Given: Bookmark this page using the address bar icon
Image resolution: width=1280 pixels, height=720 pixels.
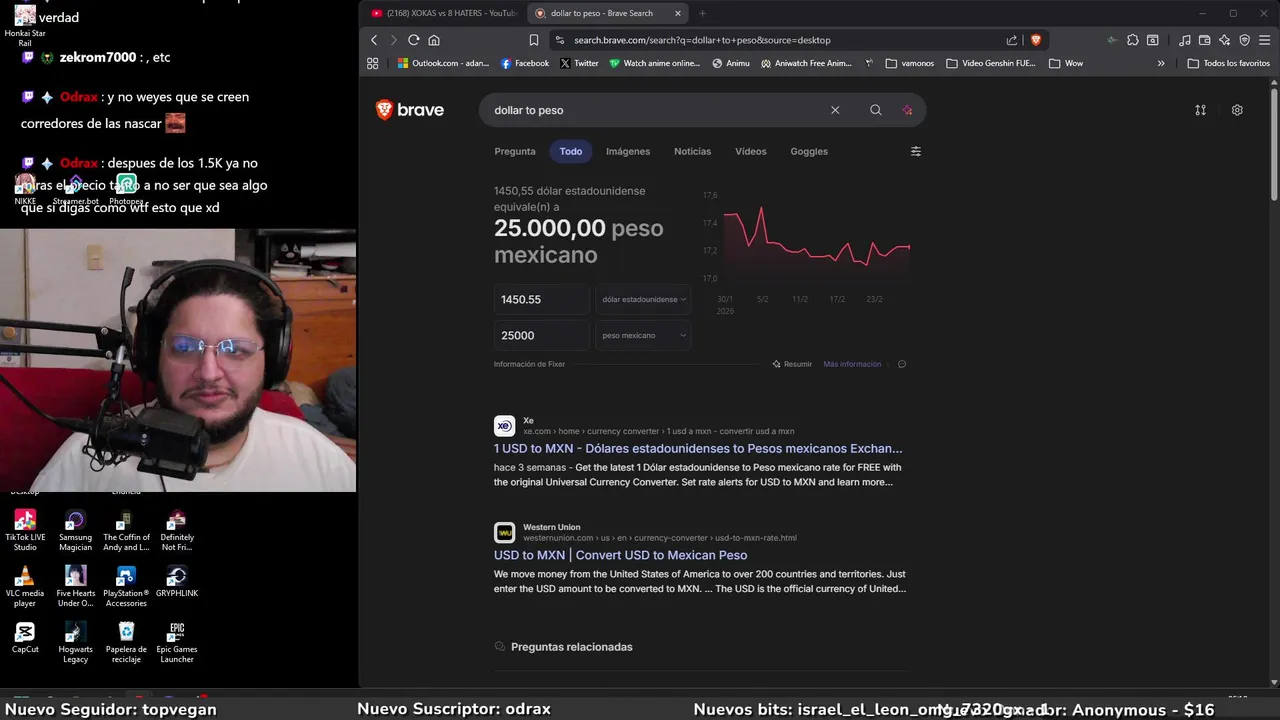Looking at the screenshot, I should coord(534,40).
